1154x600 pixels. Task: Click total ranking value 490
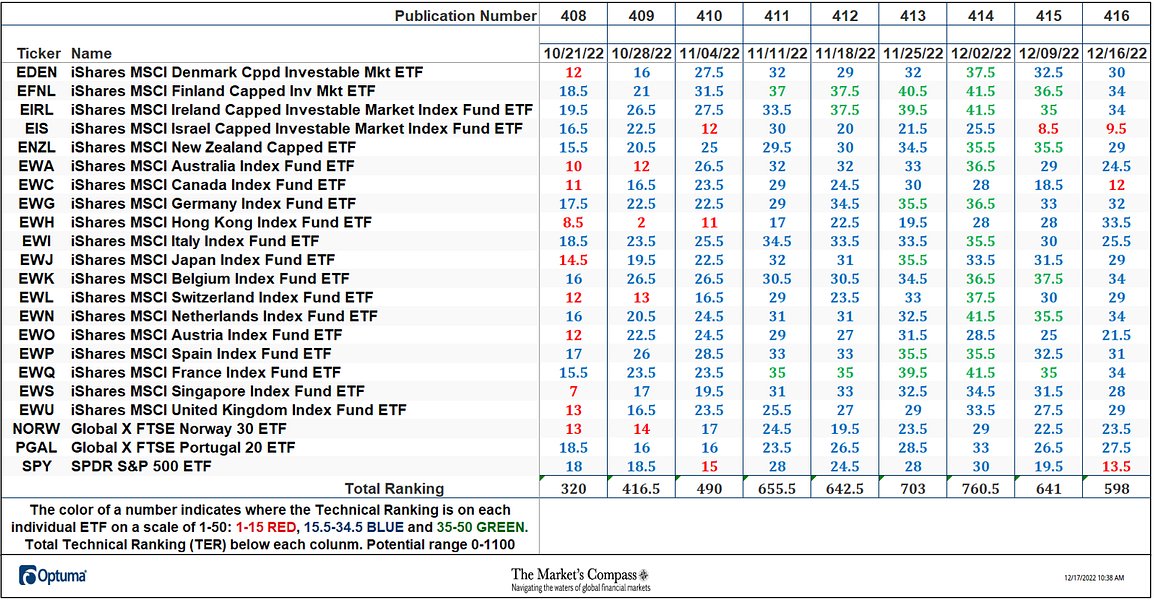tap(709, 489)
